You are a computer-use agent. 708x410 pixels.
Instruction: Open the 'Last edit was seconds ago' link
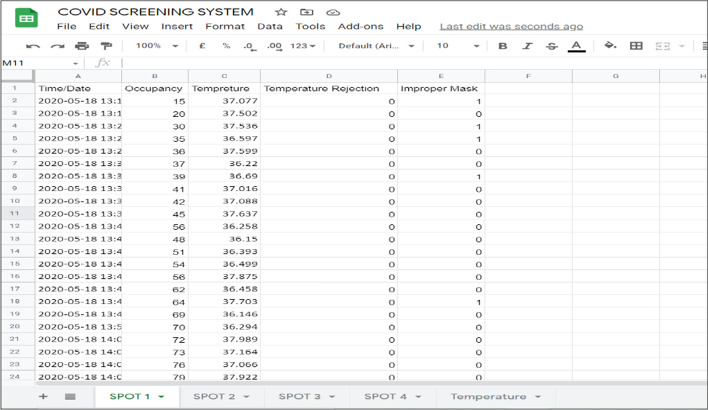coord(511,27)
